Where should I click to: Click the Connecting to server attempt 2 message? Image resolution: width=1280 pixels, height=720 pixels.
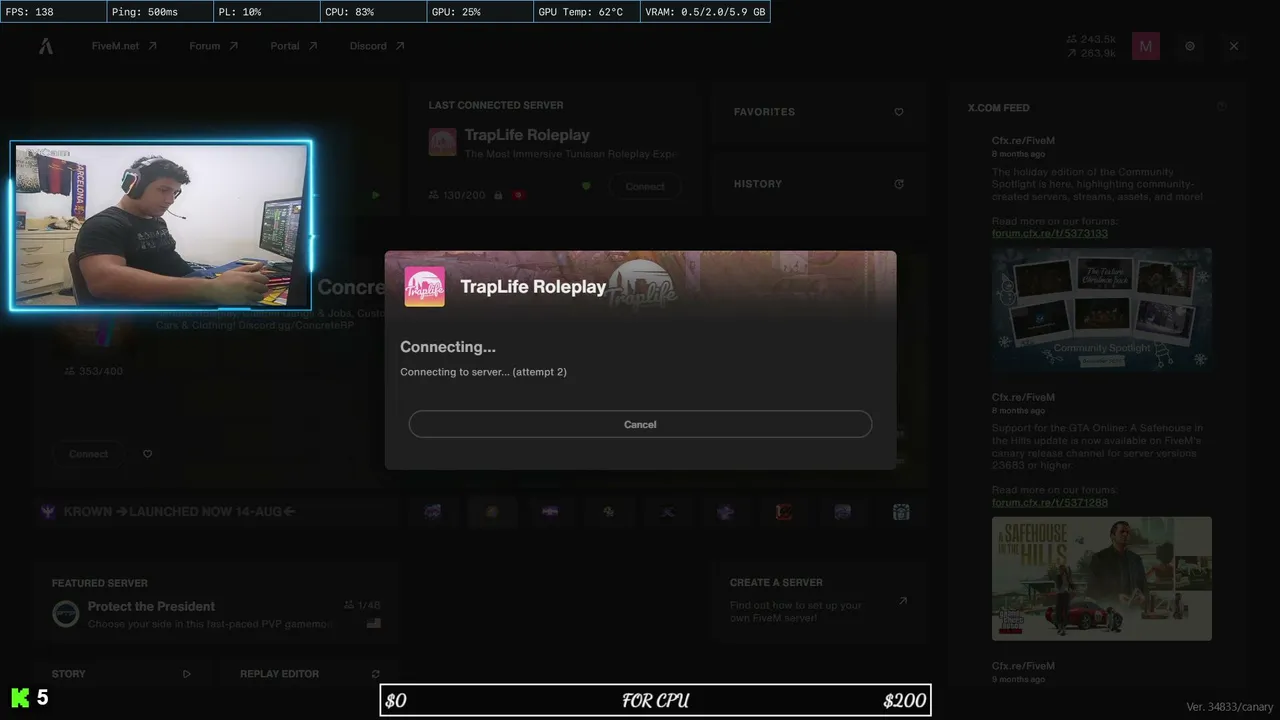coord(483,372)
